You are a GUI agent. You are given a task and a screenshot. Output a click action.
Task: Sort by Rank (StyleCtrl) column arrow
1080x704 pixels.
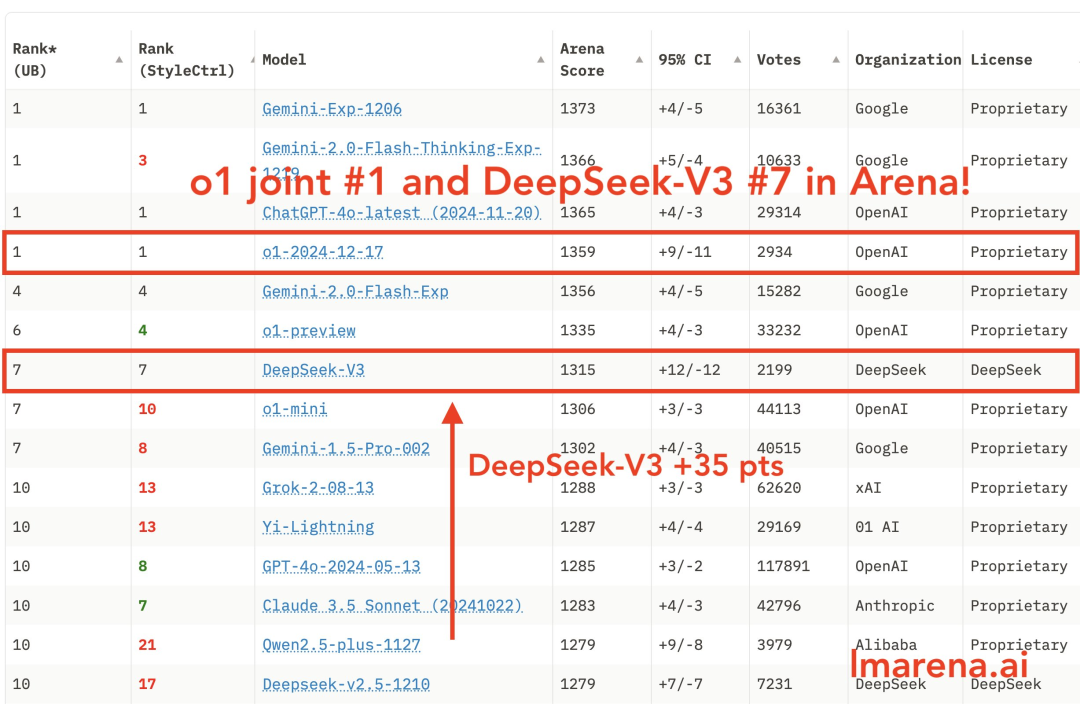point(252,60)
